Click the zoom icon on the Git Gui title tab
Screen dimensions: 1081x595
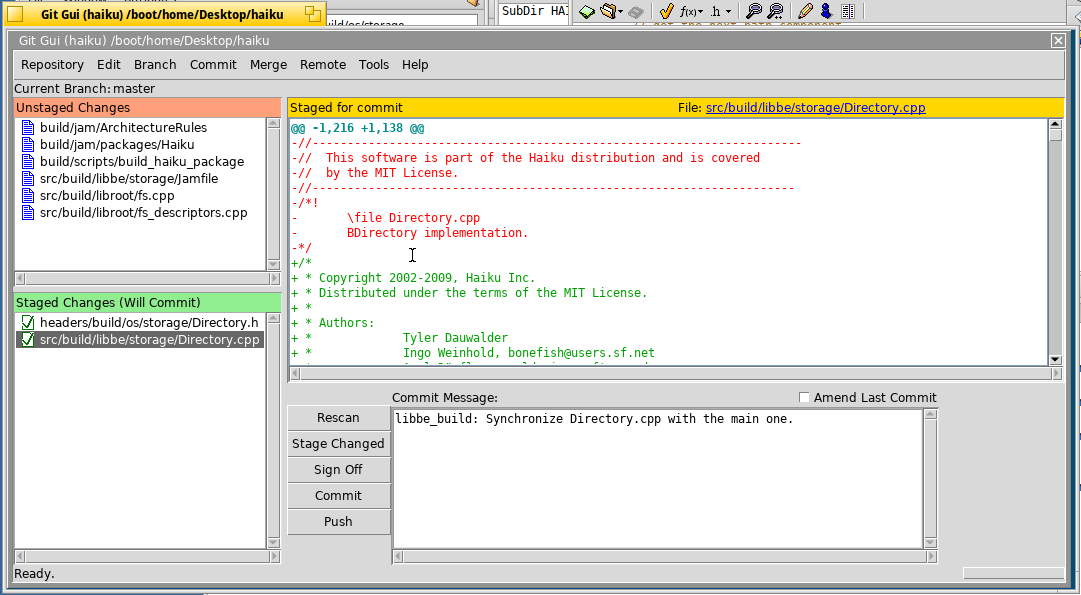pos(313,14)
